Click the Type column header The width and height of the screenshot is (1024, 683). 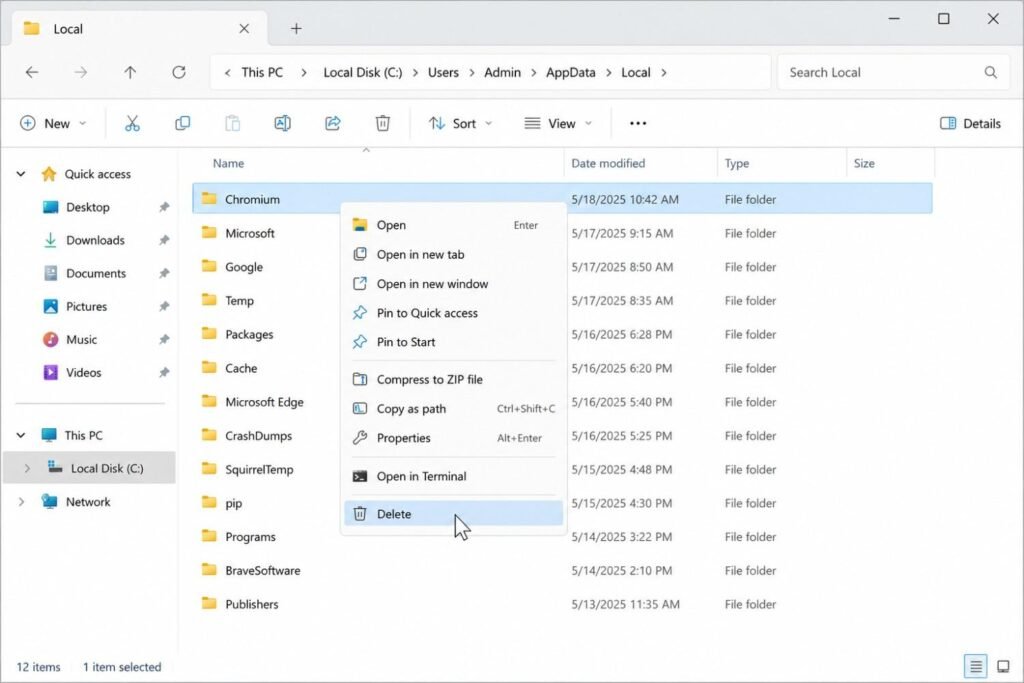[737, 163]
